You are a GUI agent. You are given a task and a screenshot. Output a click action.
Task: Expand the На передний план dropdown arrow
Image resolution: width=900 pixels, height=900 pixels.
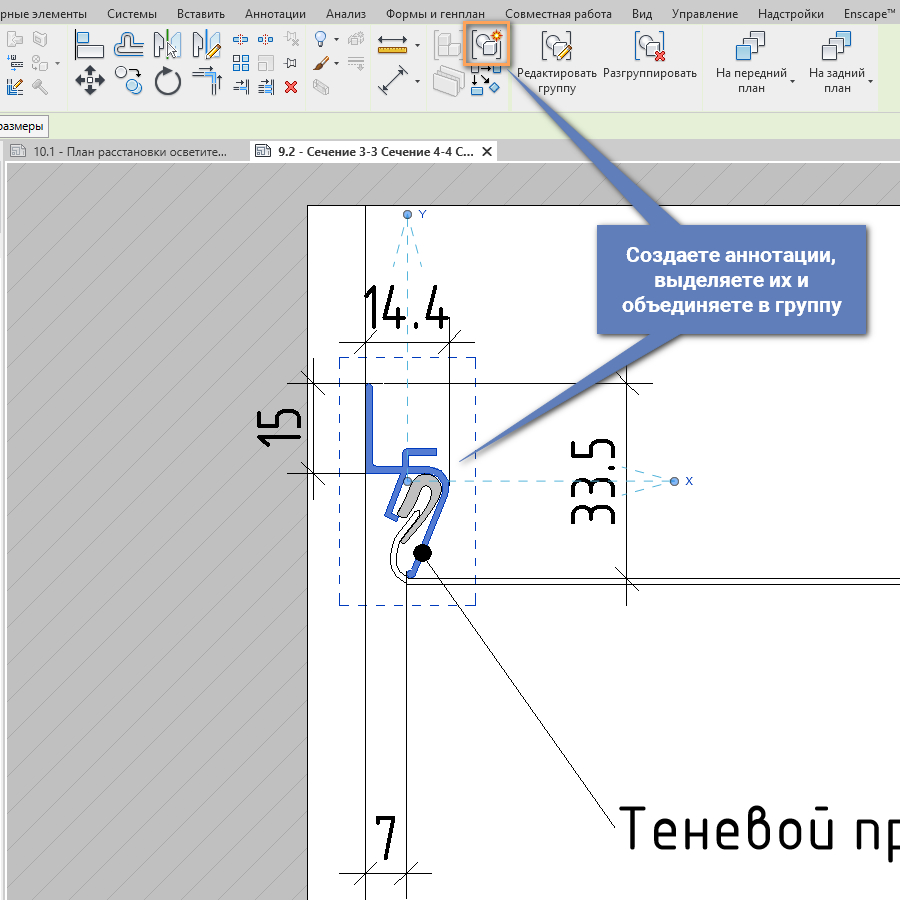[792, 81]
